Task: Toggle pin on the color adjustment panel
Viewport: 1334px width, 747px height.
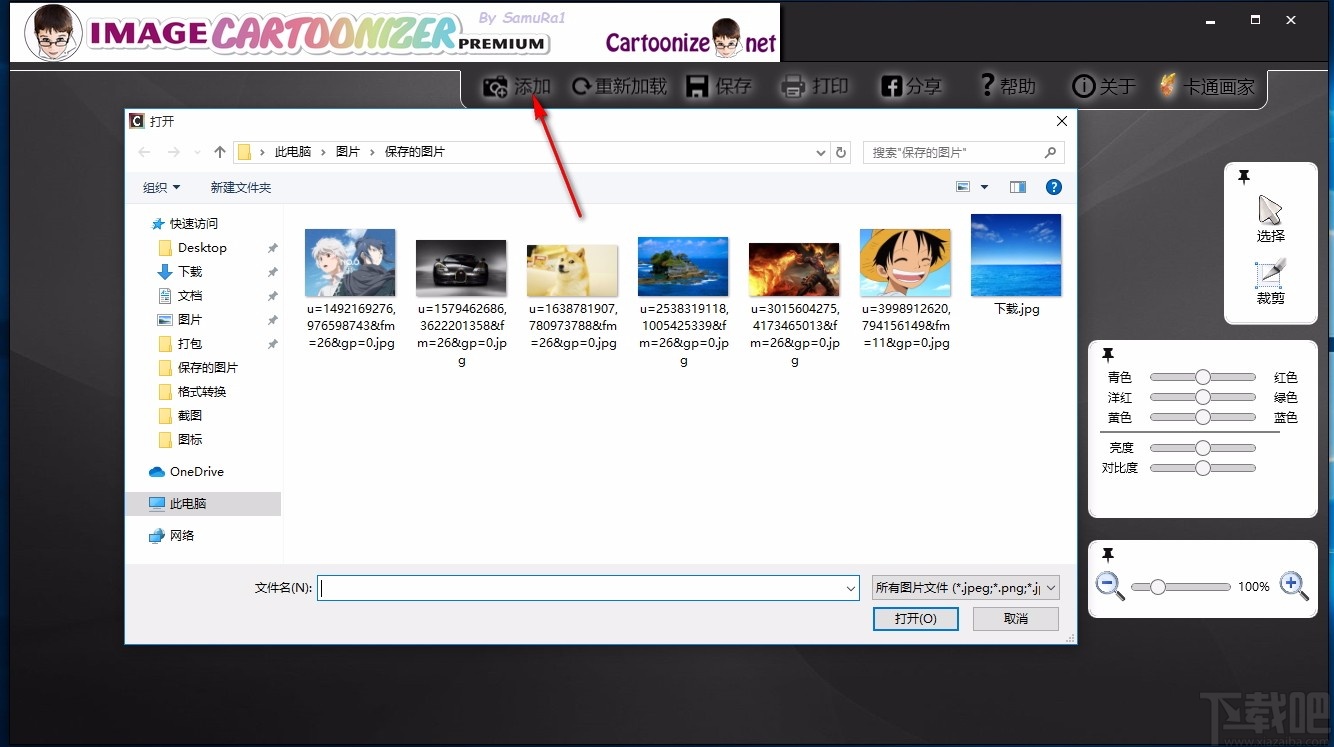Action: [x=1108, y=355]
